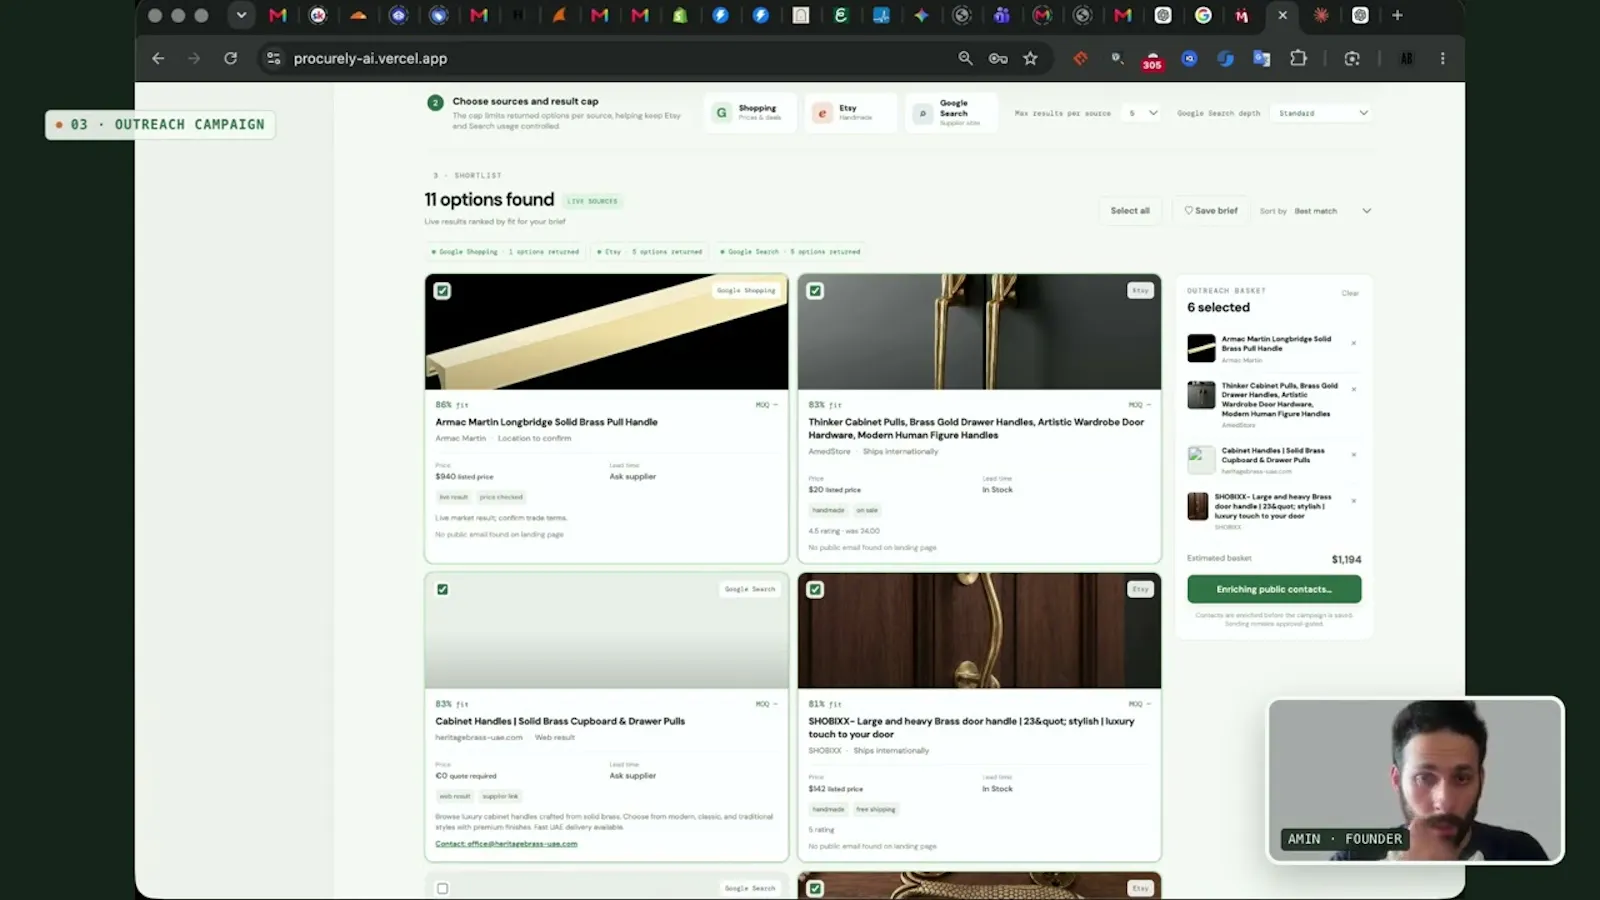Click the browser forward arrow

point(194,58)
